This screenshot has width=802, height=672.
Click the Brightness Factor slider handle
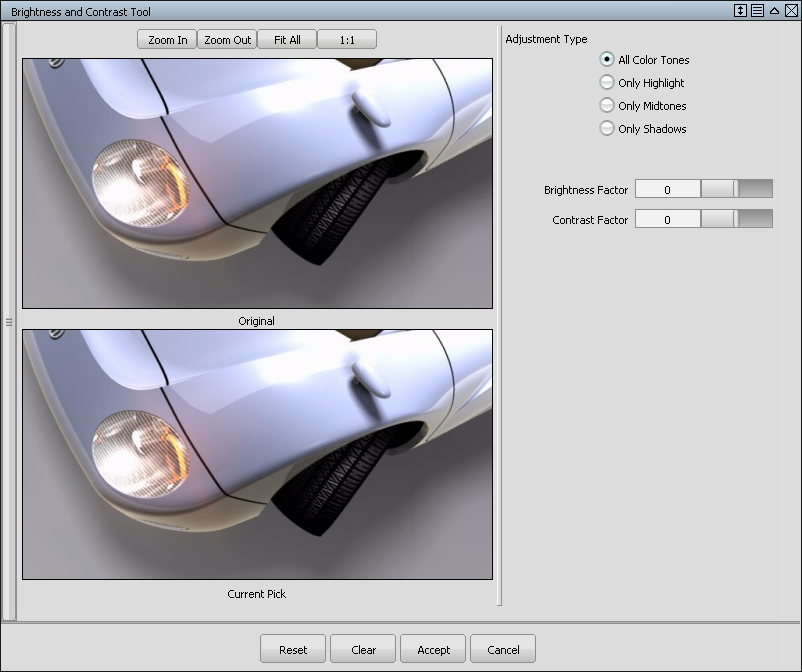pyautogui.click(x=736, y=188)
